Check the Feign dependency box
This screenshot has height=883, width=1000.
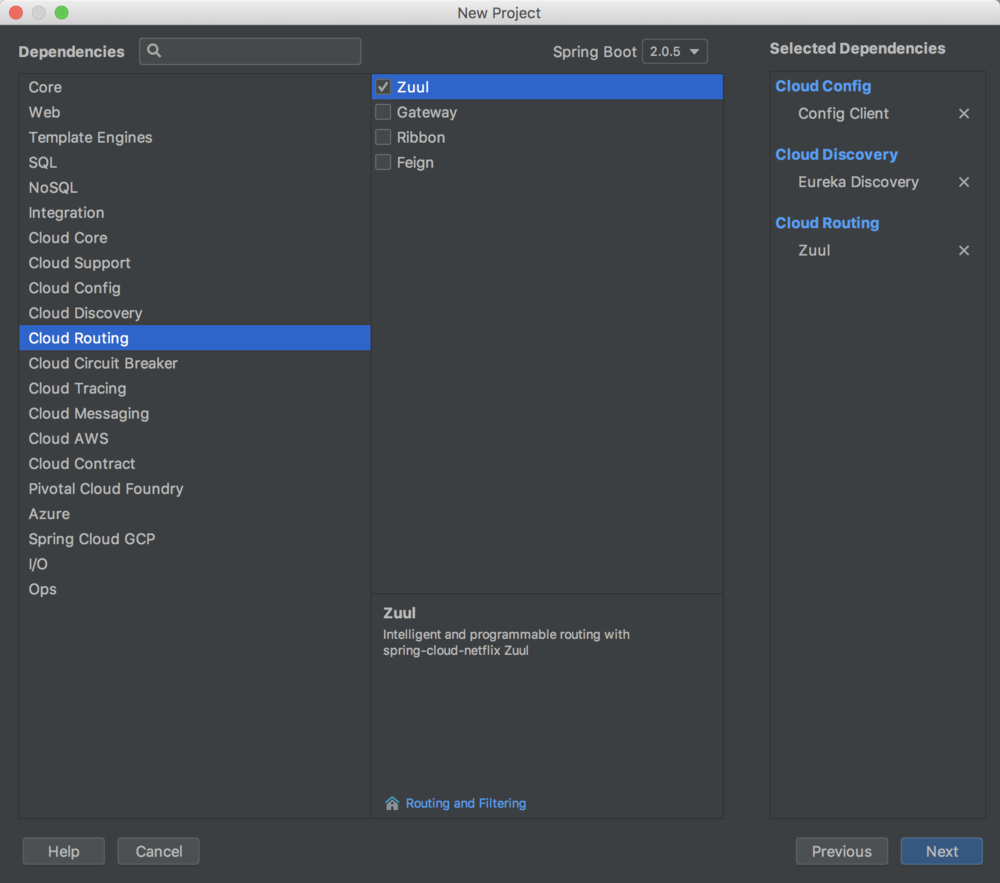click(383, 162)
